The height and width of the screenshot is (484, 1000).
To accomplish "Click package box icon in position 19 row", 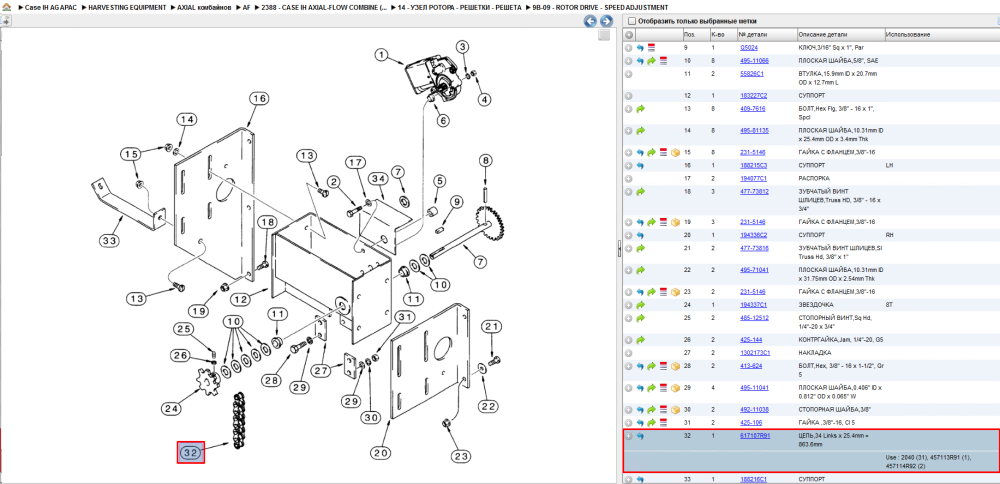I will (675, 222).
